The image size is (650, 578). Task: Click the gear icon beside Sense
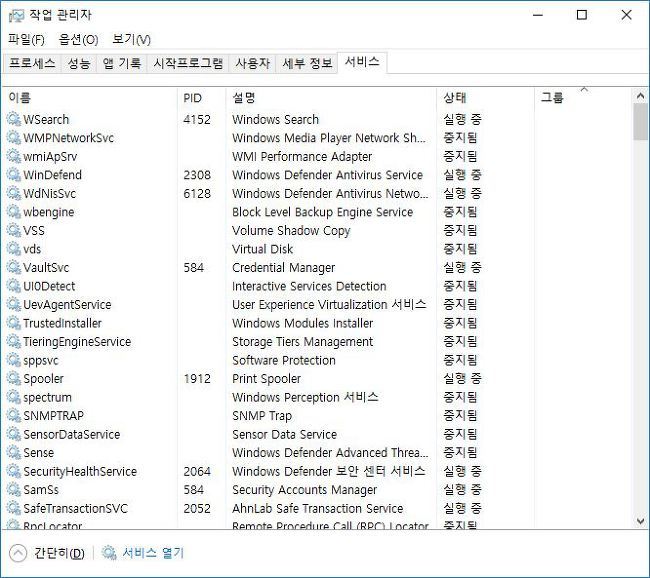click(x=14, y=453)
